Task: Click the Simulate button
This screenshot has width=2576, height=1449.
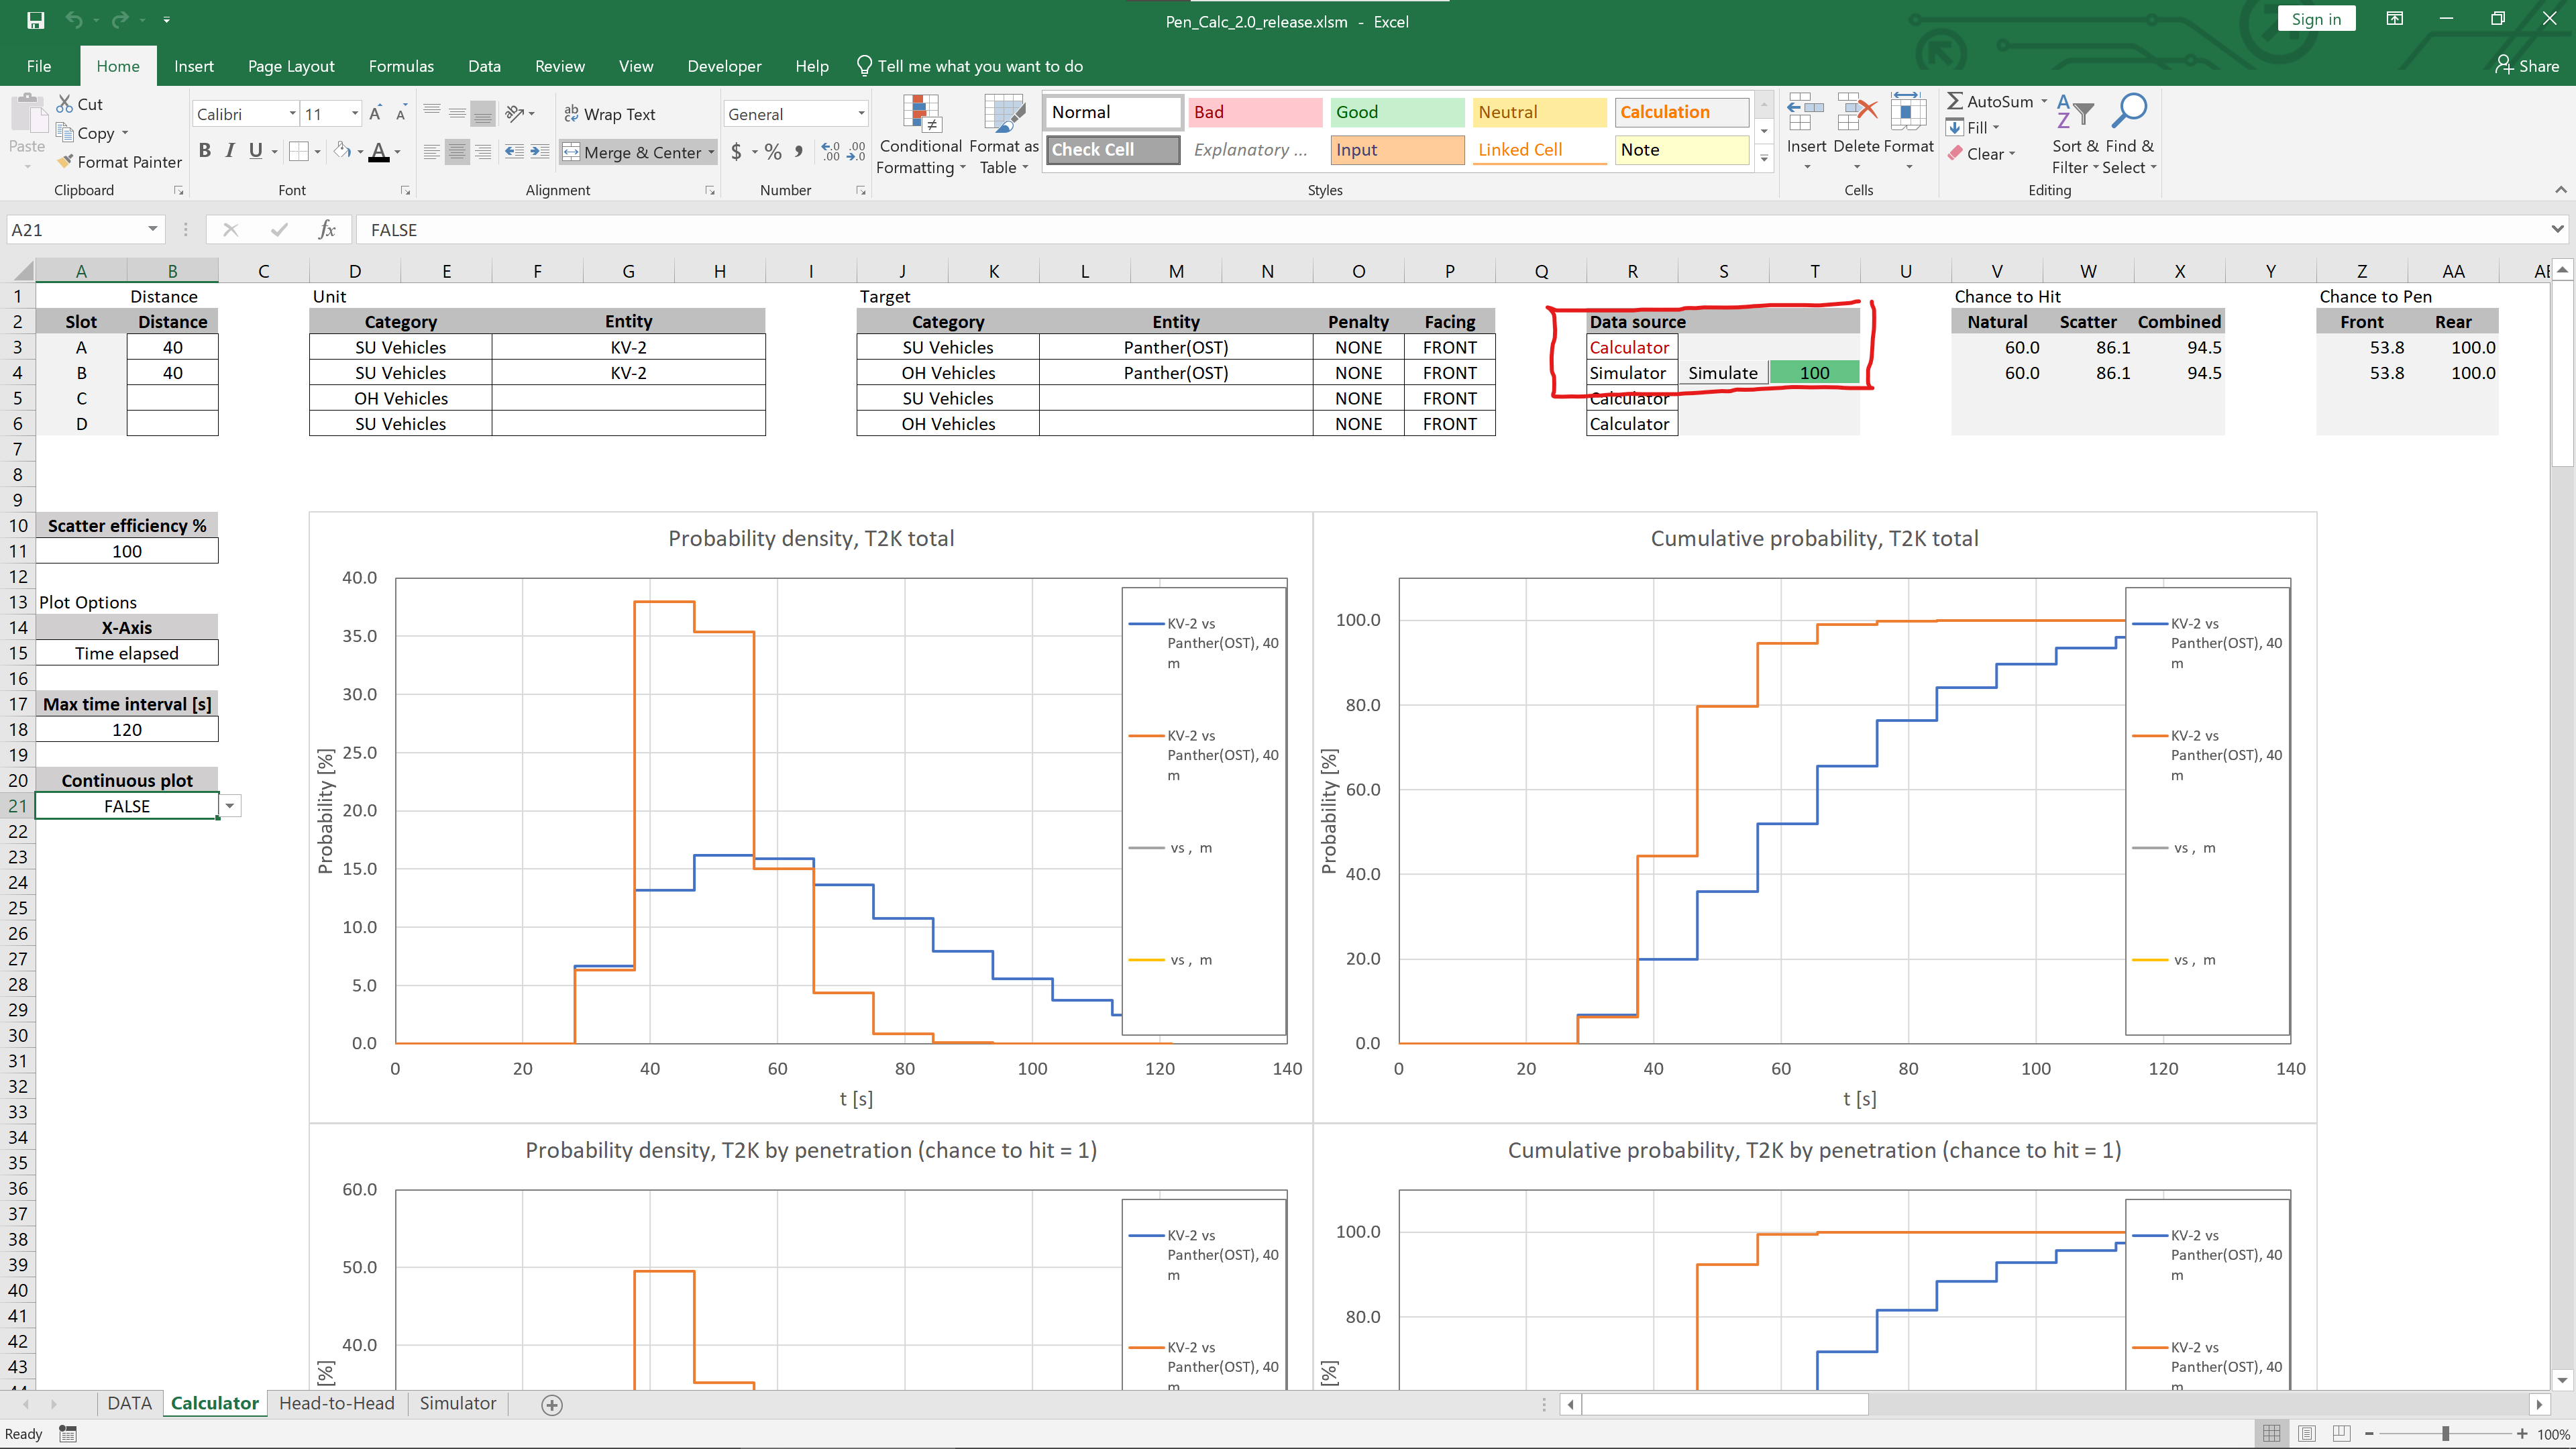Action: [1723, 373]
